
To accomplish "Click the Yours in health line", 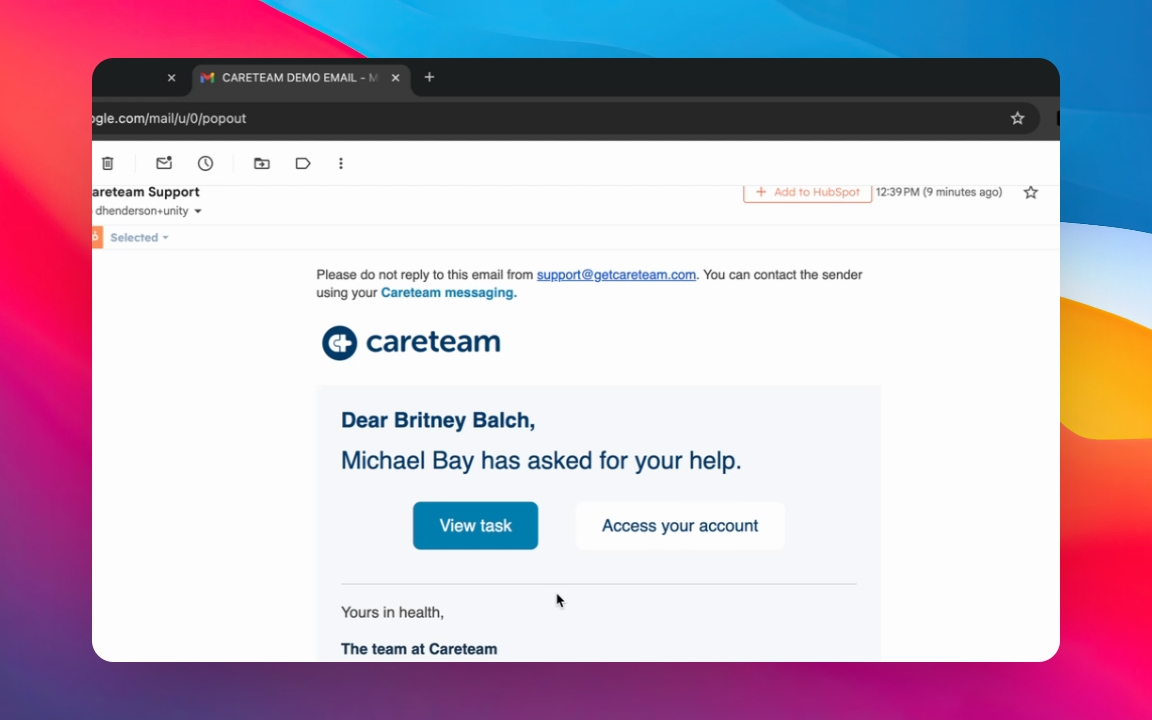I will [392, 612].
